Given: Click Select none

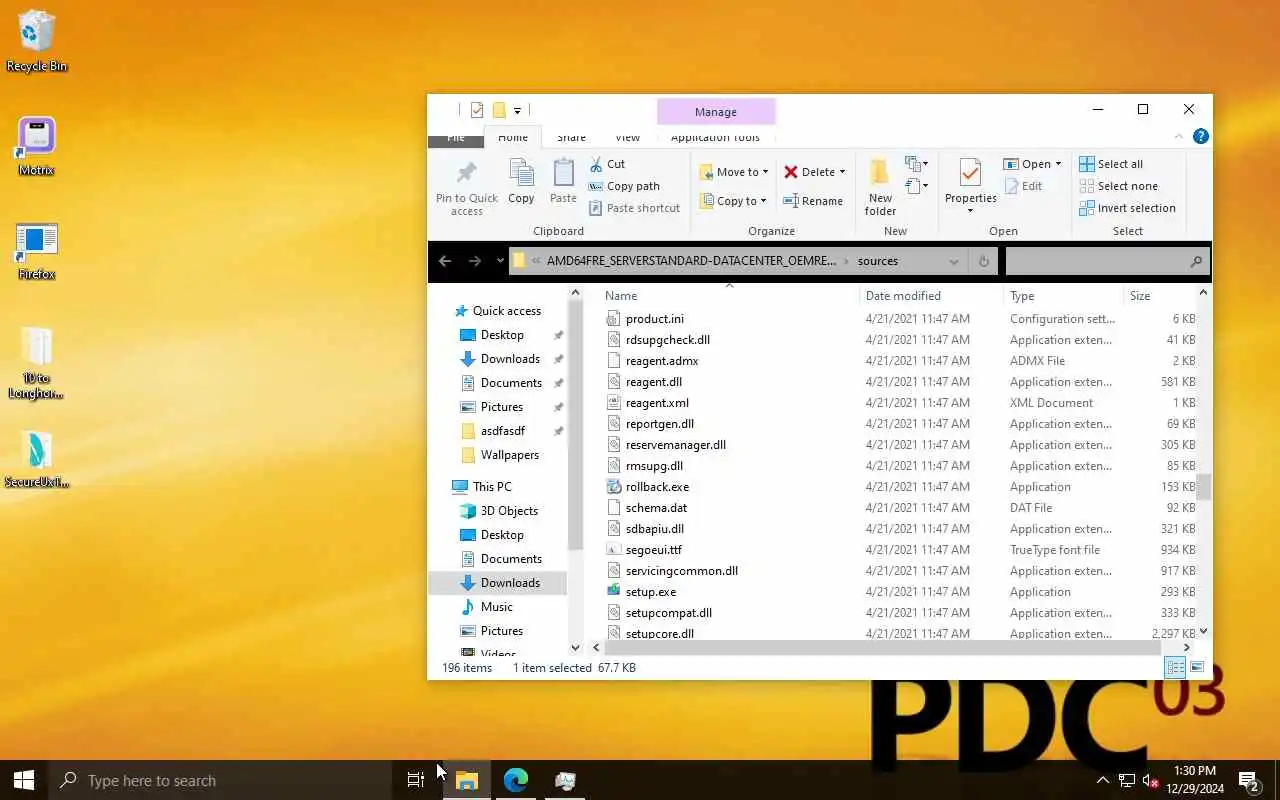Looking at the screenshot, I should click(x=1118, y=186).
